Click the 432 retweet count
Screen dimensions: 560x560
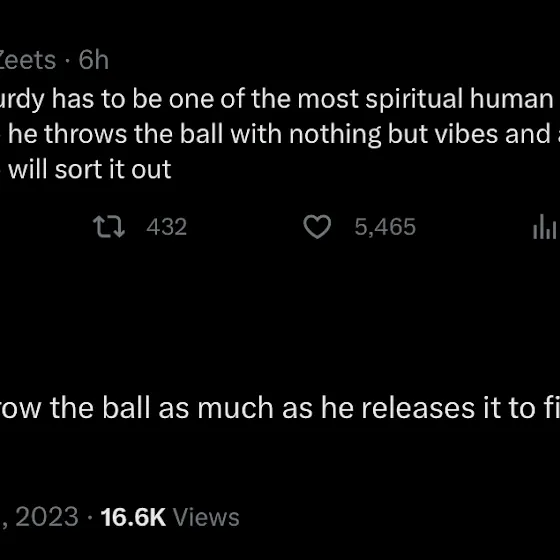coord(166,227)
